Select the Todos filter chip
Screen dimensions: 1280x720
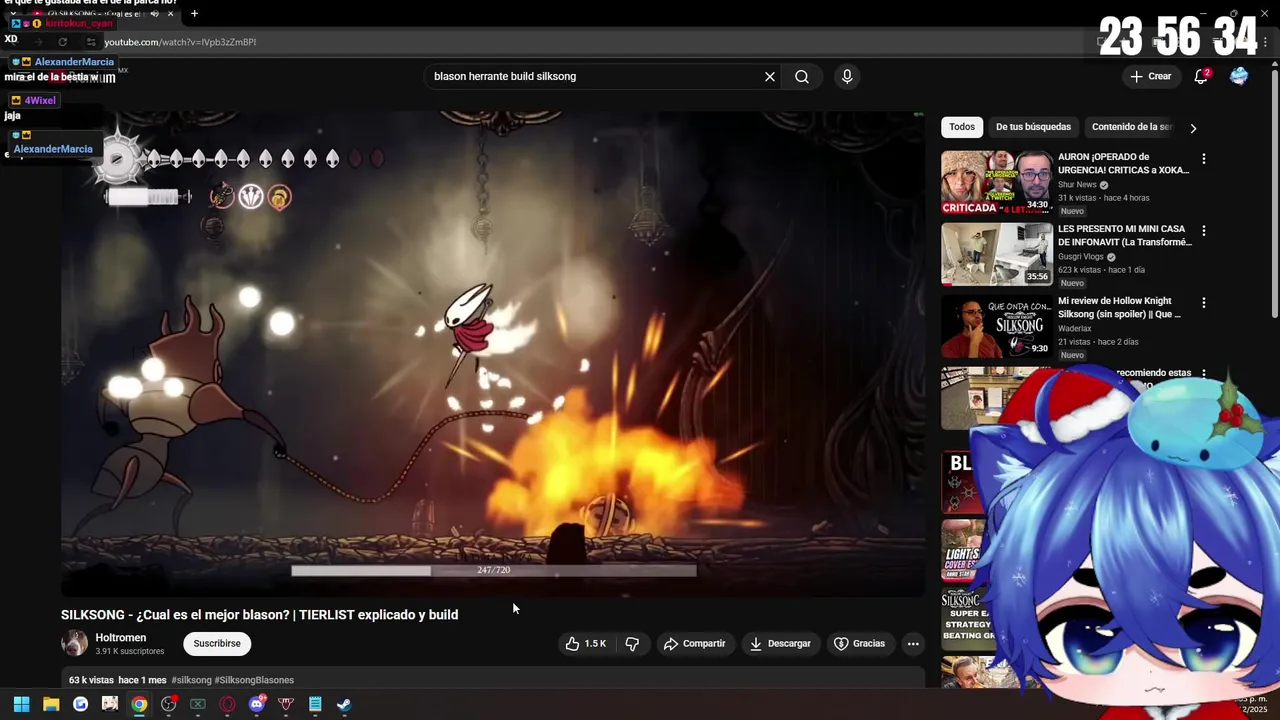(962, 127)
